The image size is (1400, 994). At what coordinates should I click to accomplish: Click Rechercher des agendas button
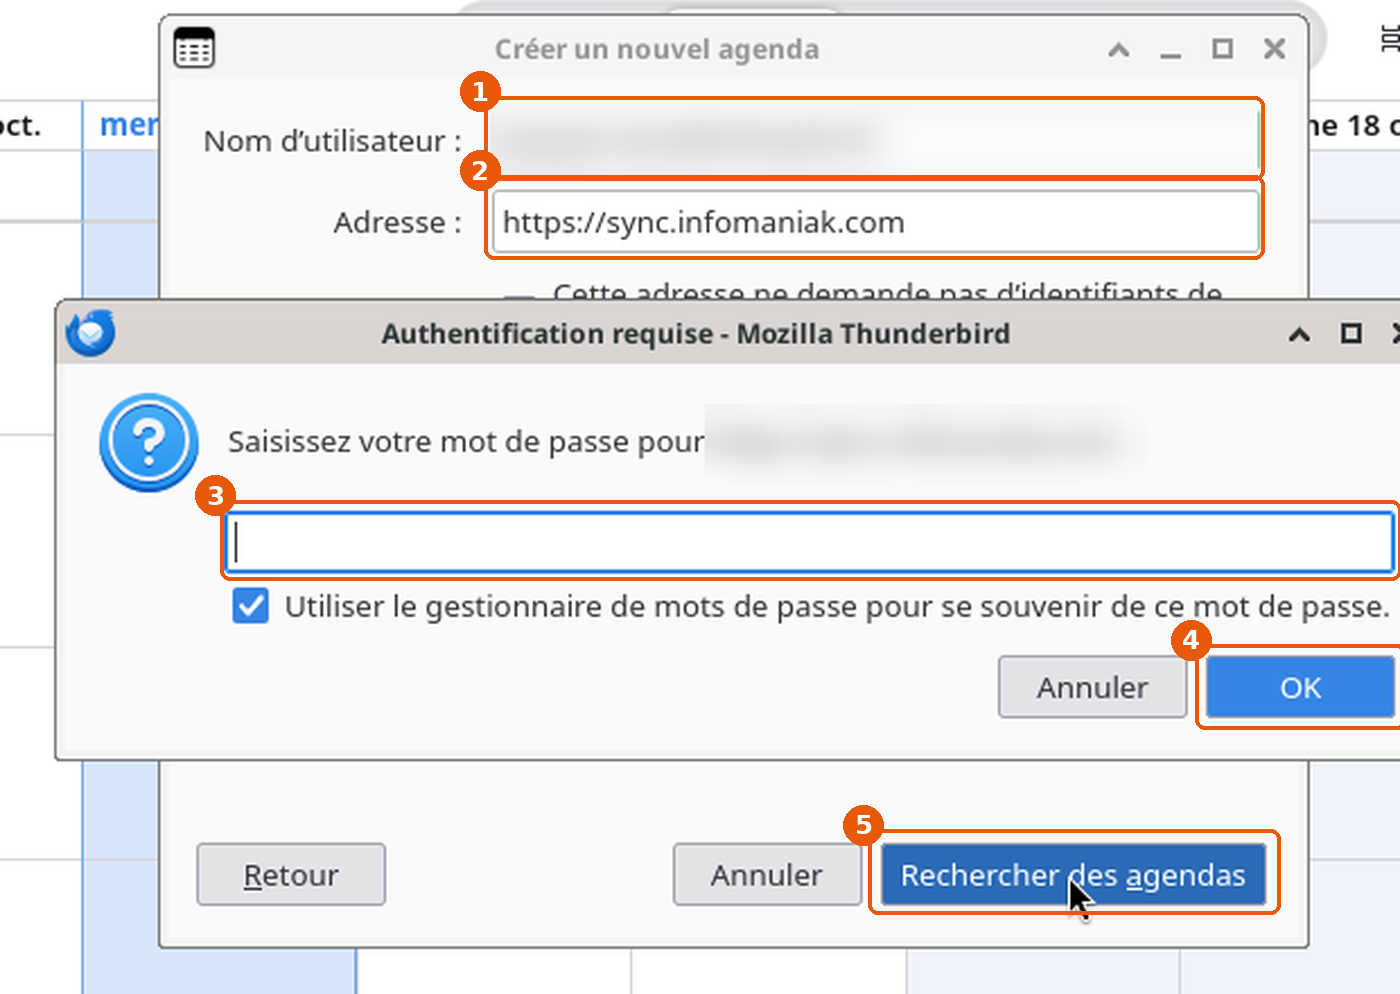tap(1073, 874)
